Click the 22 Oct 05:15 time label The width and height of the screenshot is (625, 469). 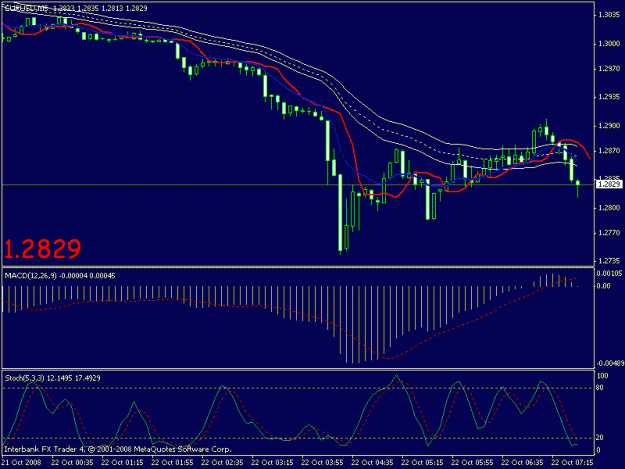coord(422,463)
